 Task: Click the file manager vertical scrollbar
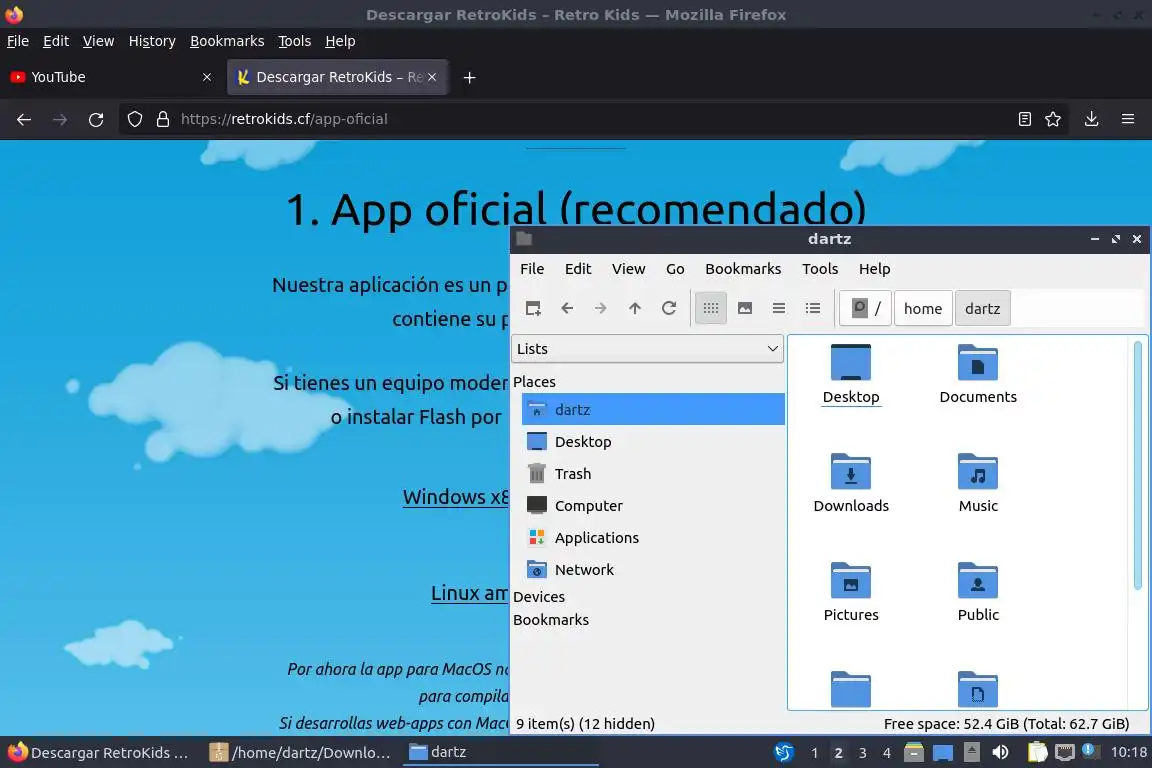pos(1138,465)
